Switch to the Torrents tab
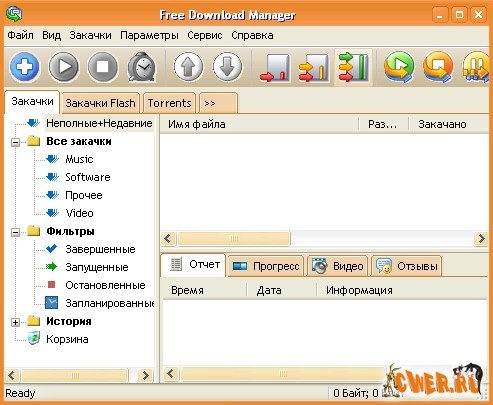 click(x=169, y=103)
